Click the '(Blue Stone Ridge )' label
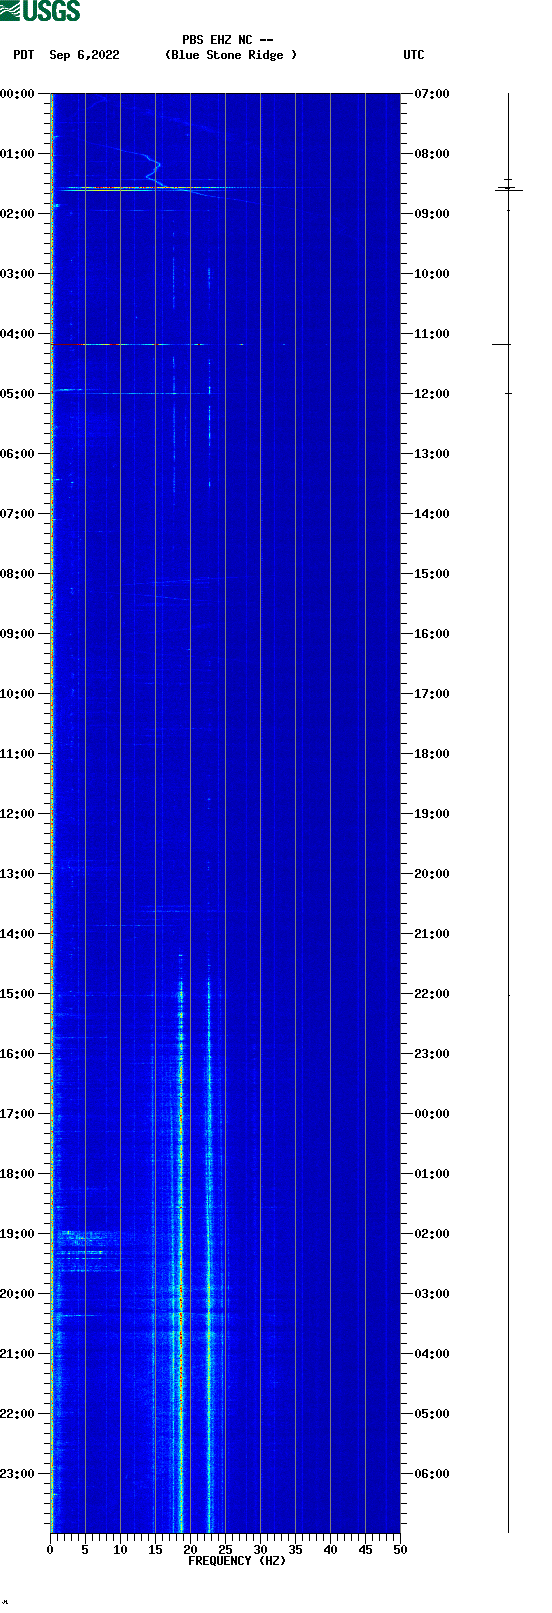 (x=231, y=55)
